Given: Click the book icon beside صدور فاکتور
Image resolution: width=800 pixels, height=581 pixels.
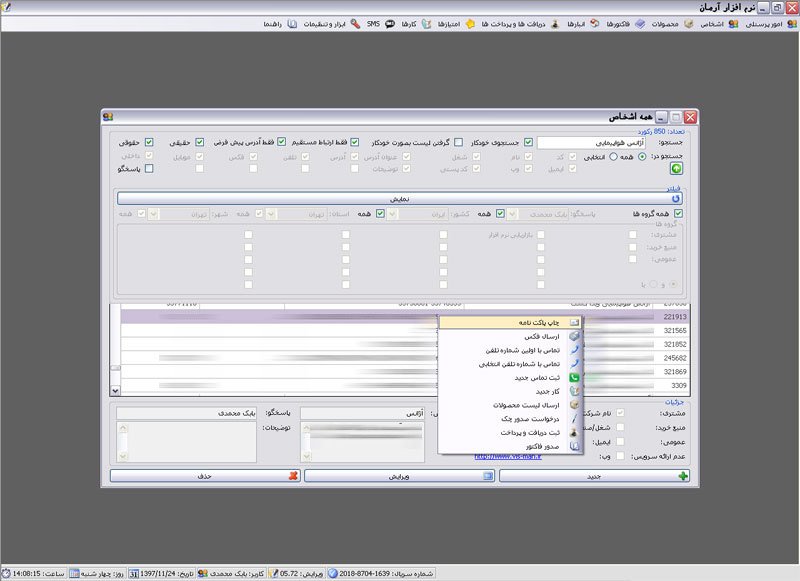Looking at the screenshot, I should coord(574,446).
